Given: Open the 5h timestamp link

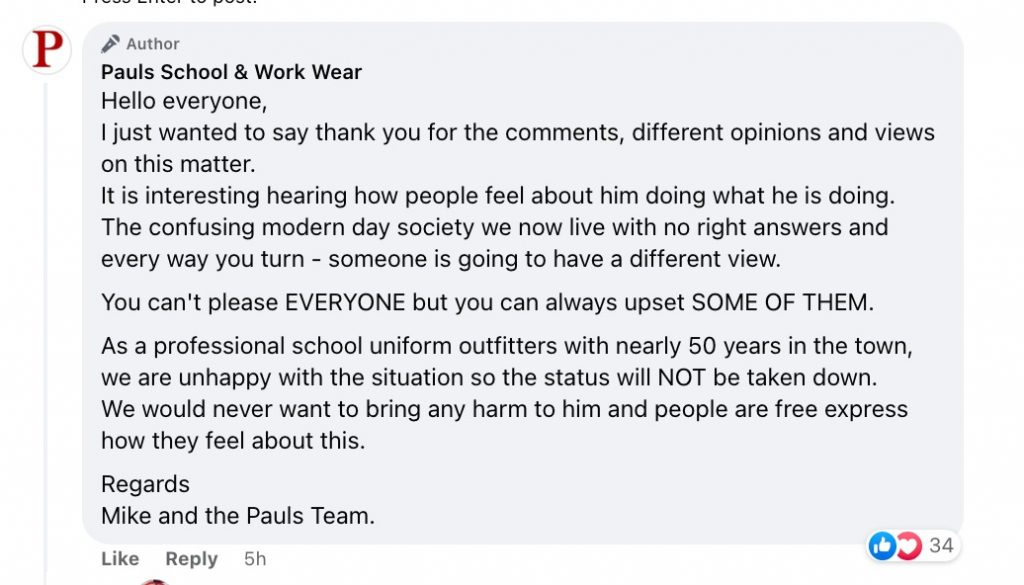Looking at the screenshot, I should coord(255,558).
